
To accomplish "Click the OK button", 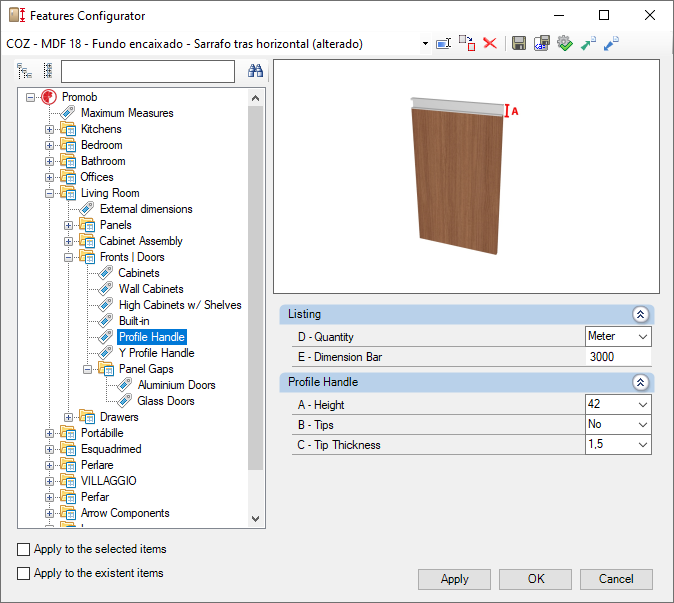I will 536,579.
